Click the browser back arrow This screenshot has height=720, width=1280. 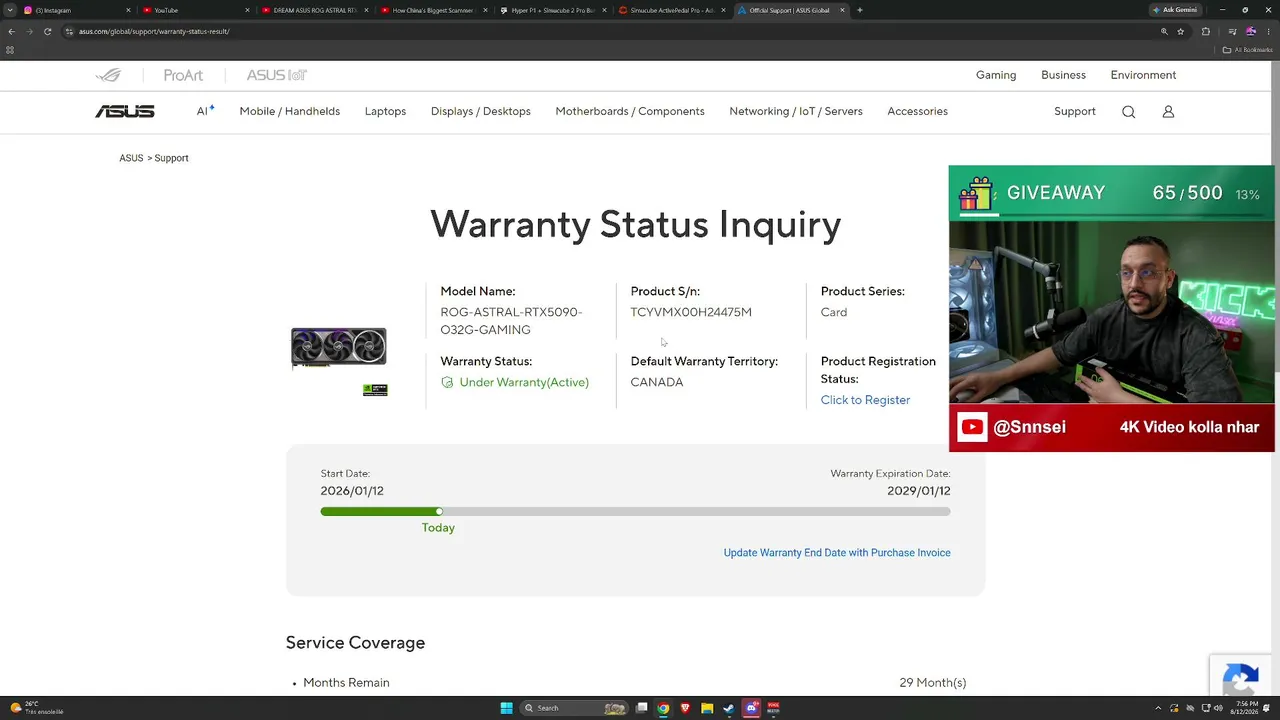point(11,32)
